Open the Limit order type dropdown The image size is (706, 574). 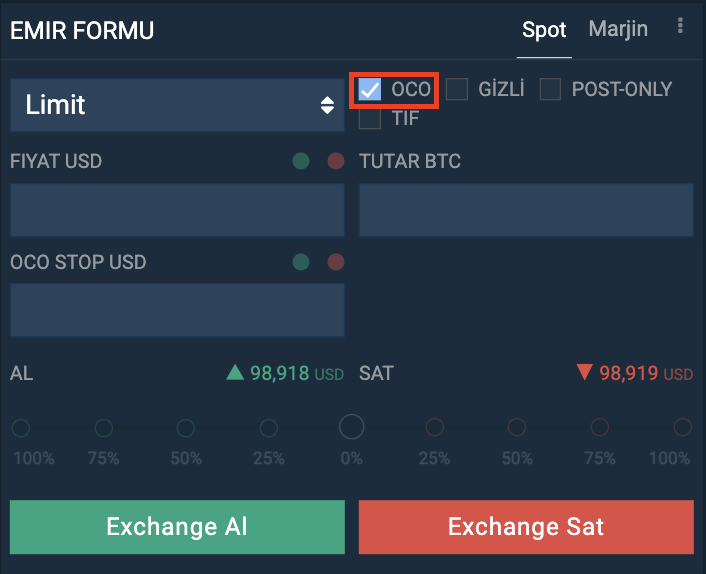pyautogui.click(x=177, y=105)
